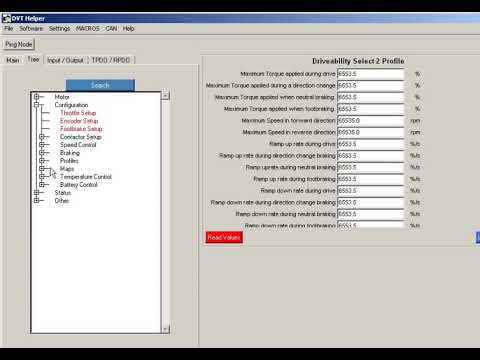This screenshot has height=360, width=480.
Task: Select Battery Control tree item
Action: tap(79, 185)
